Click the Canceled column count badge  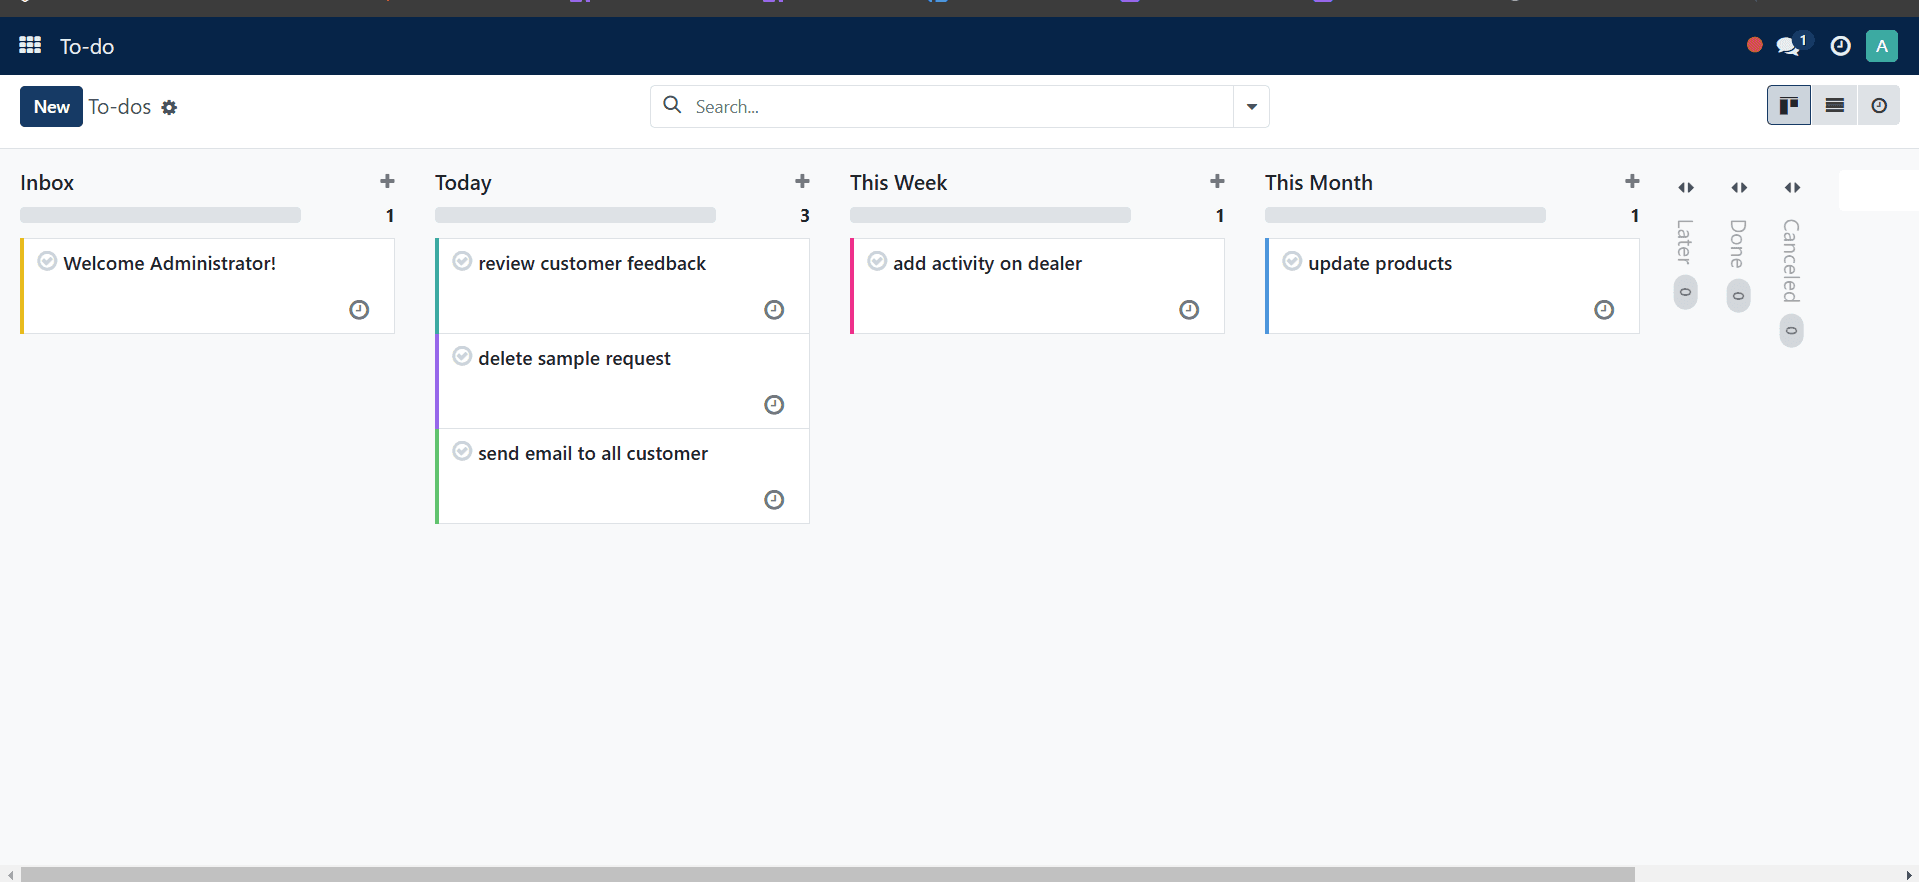[x=1791, y=331]
